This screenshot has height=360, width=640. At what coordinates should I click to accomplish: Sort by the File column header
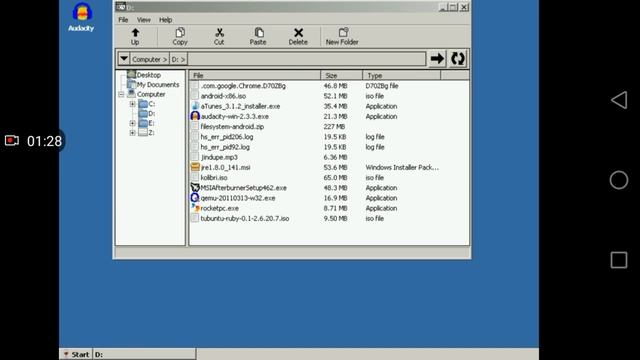[255, 76]
